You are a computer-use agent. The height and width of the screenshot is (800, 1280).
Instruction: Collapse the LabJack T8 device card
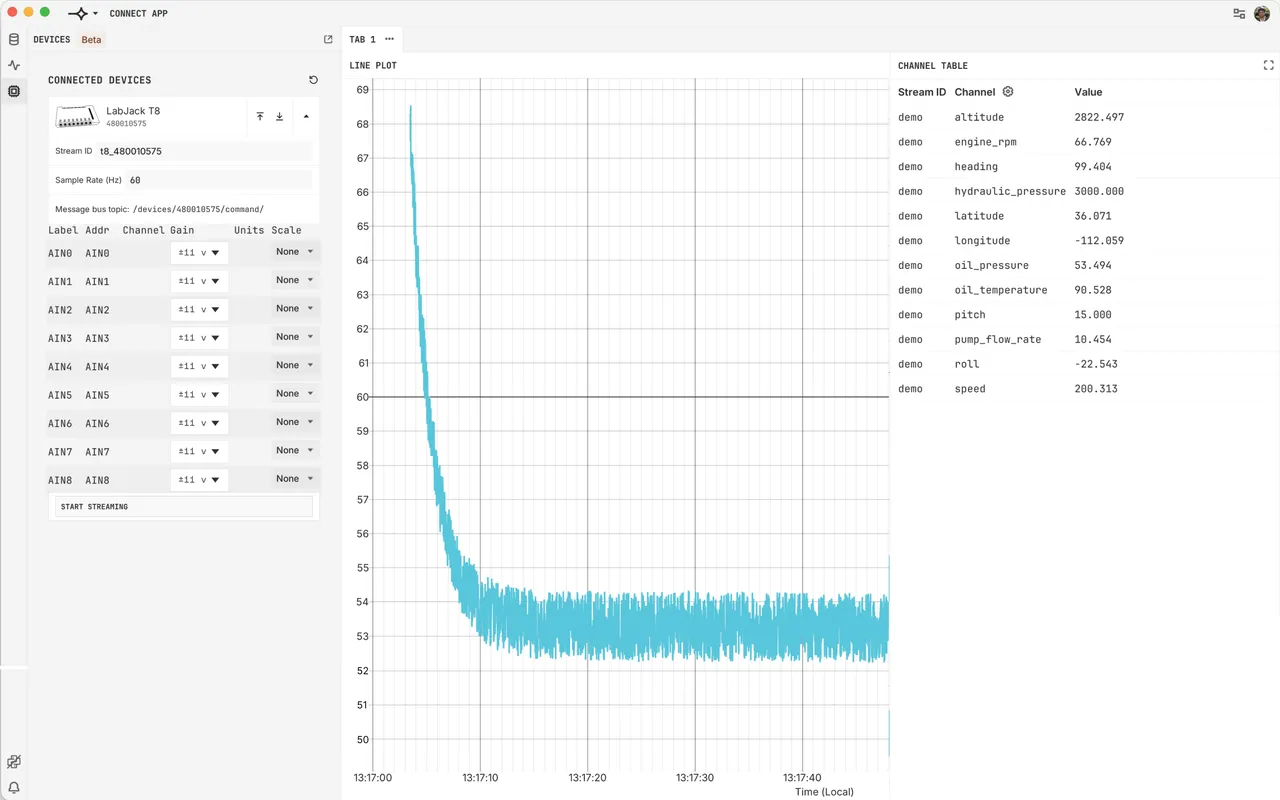tap(306, 117)
